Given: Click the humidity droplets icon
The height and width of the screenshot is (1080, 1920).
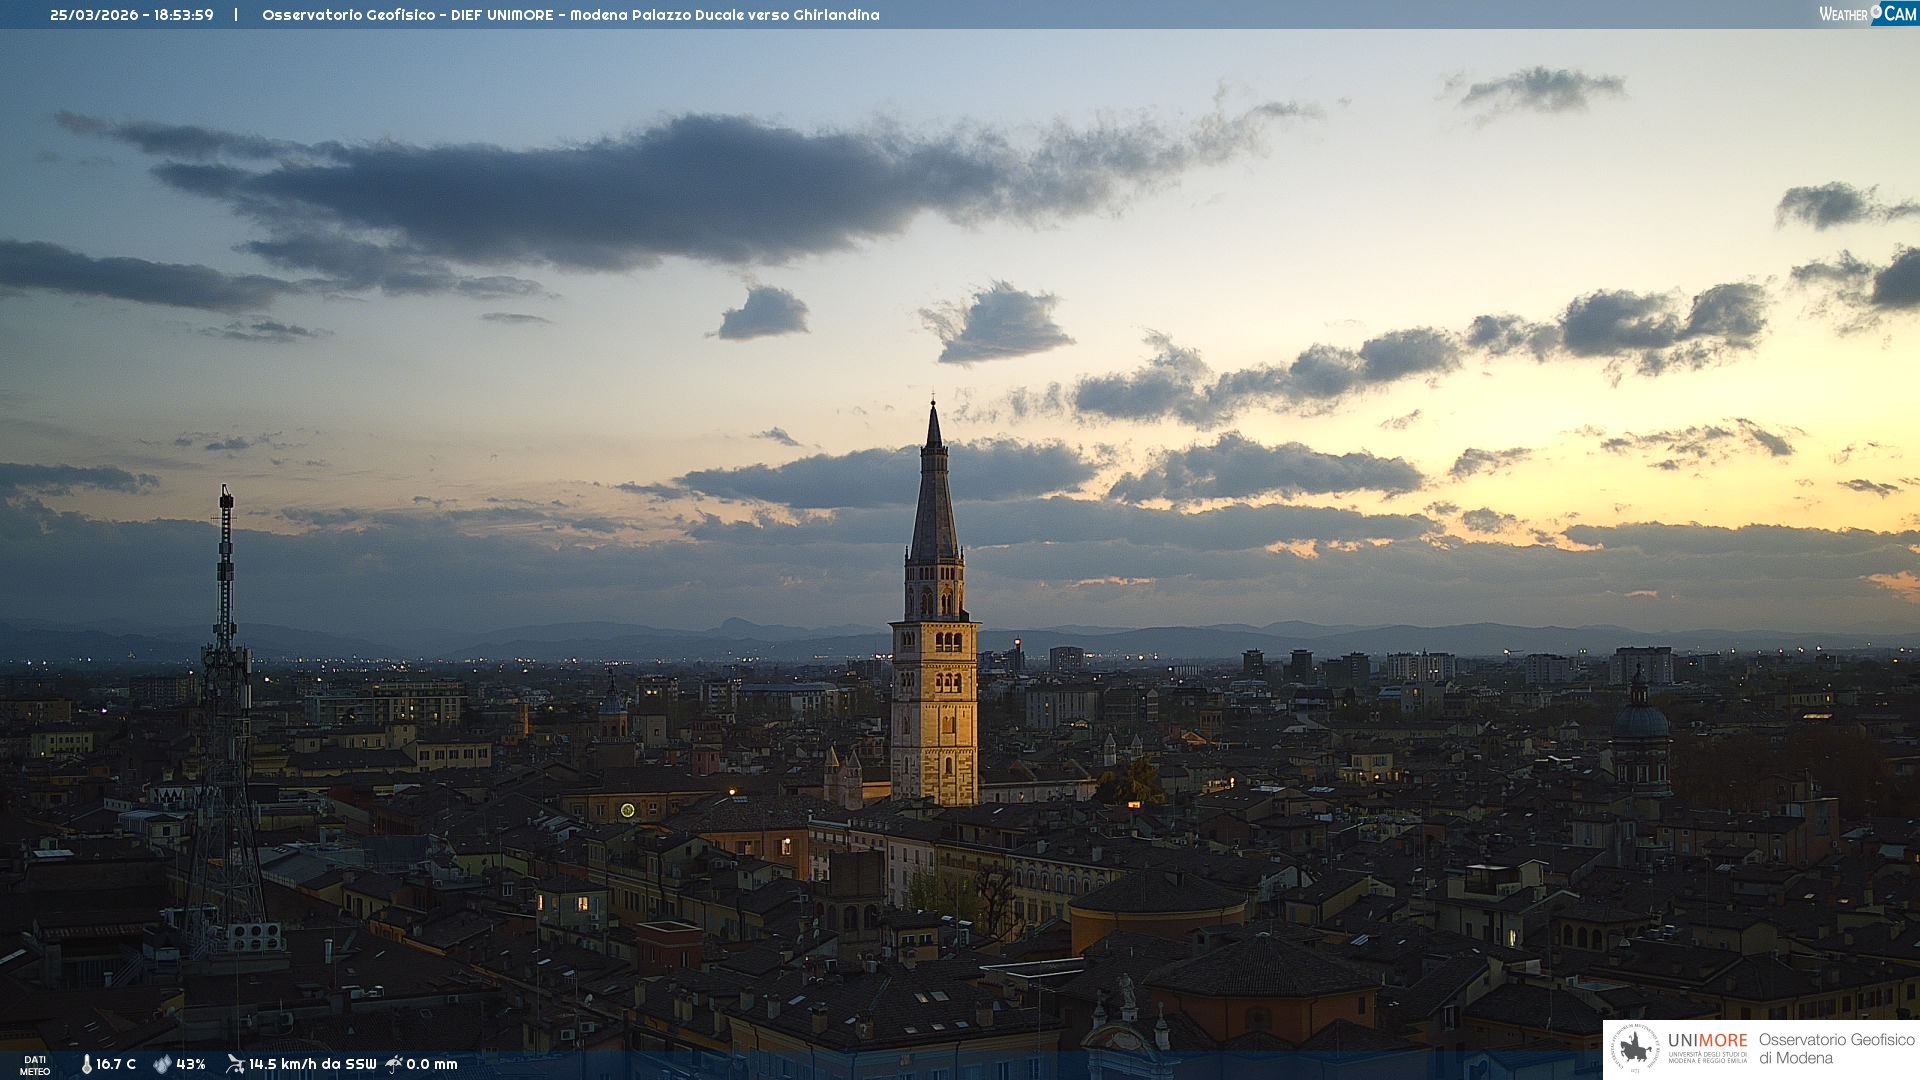Looking at the screenshot, I should point(162,1064).
